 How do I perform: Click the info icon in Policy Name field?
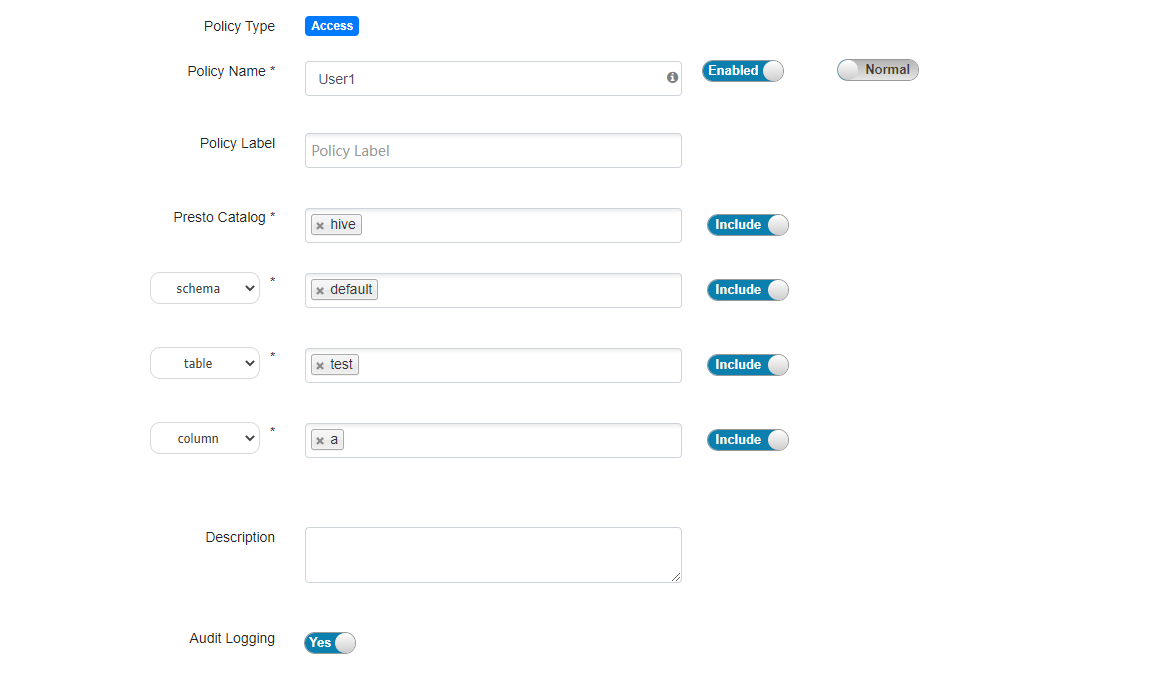tap(672, 77)
